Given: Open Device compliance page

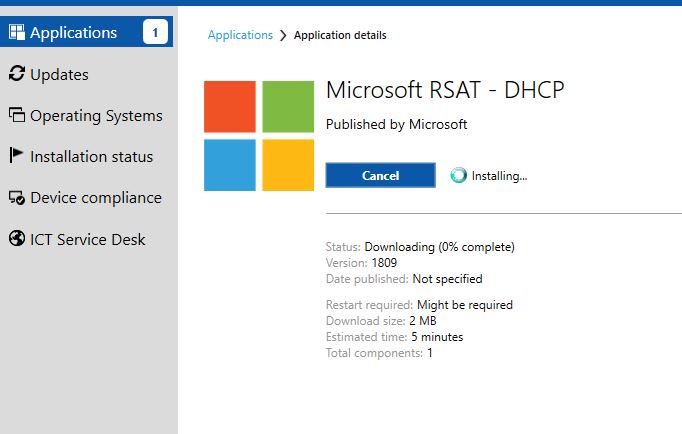Looking at the screenshot, I should pos(96,198).
